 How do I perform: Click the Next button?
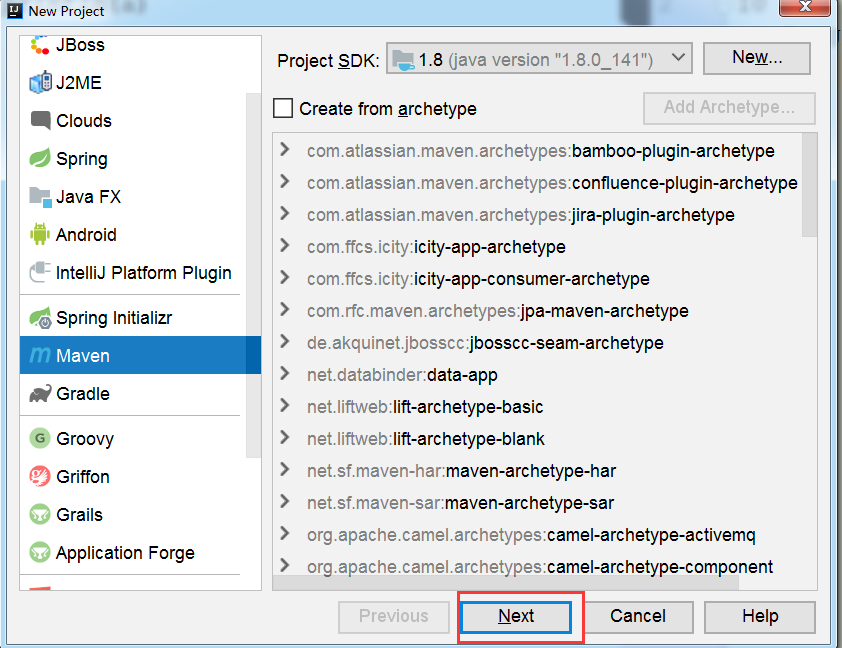tap(516, 616)
